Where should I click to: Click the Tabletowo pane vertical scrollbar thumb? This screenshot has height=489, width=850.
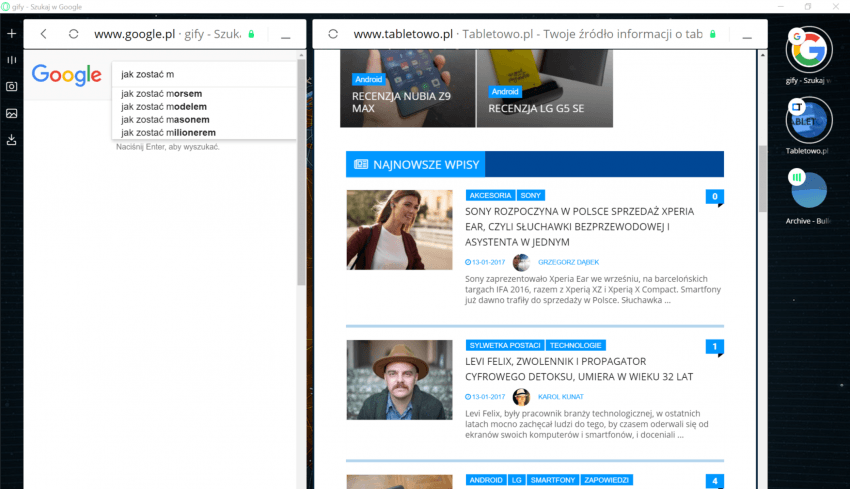click(763, 179)
